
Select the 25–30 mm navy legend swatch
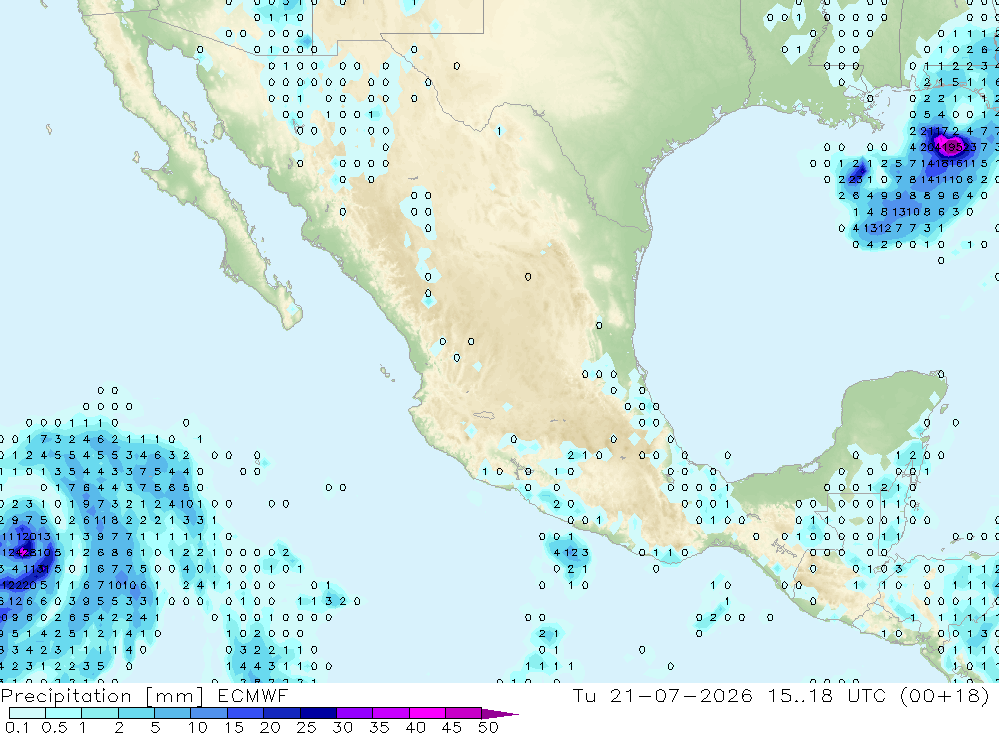click(x=318, y=713)
